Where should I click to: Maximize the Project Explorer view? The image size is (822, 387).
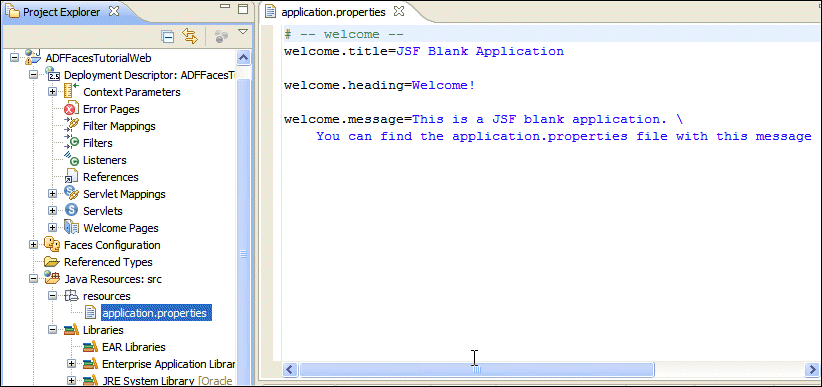pyautogui.click(x=242, y=8)
